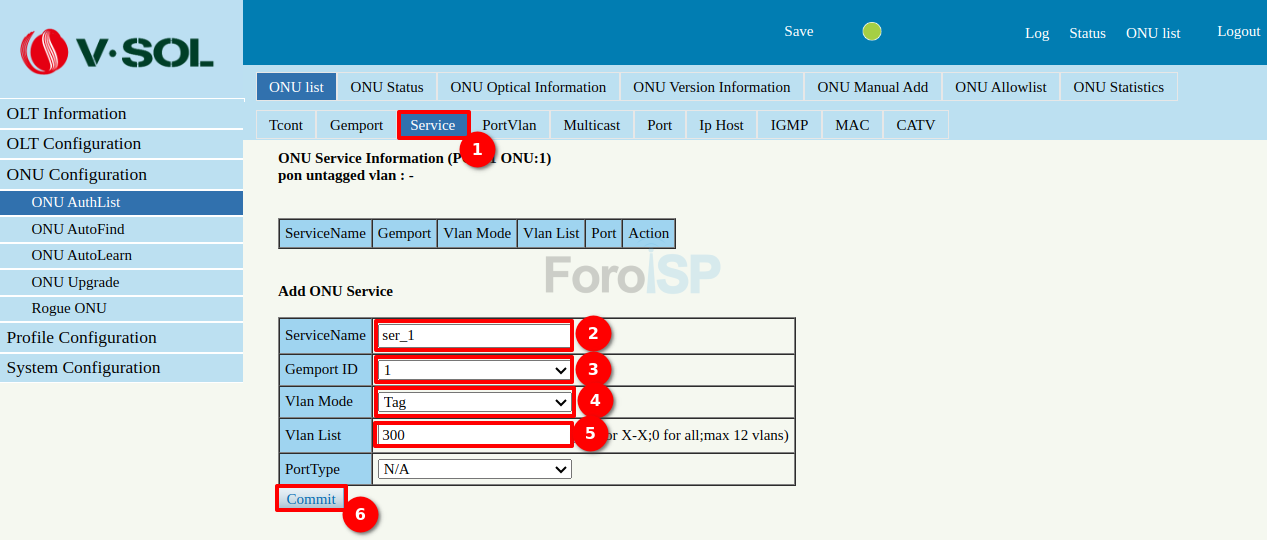Click into the Vlan List field
The height and width of the screenshot is (540, 1267).
pos(473,435)
